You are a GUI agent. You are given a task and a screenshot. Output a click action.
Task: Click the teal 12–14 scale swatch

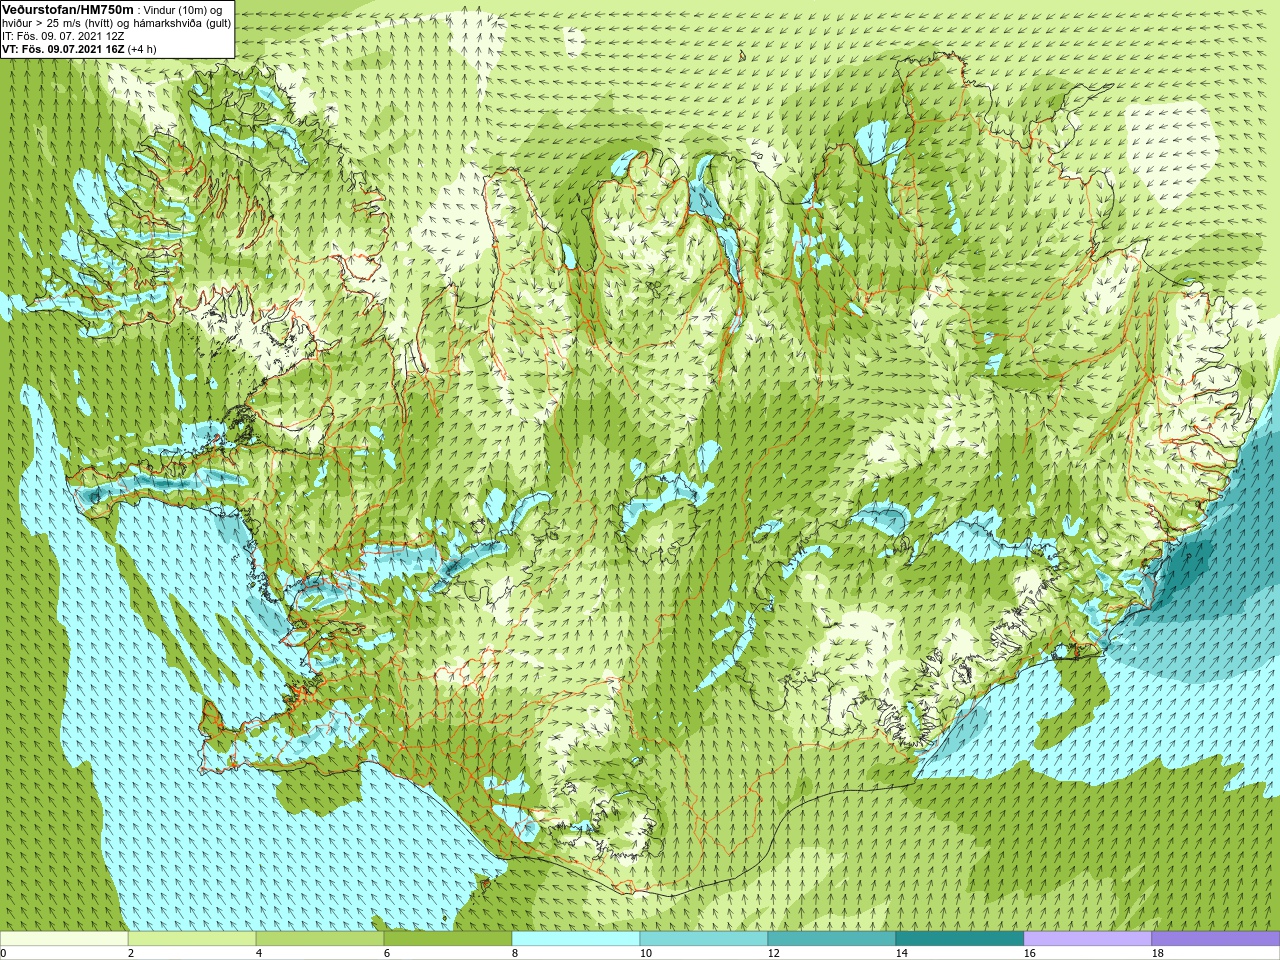[832, 938]
